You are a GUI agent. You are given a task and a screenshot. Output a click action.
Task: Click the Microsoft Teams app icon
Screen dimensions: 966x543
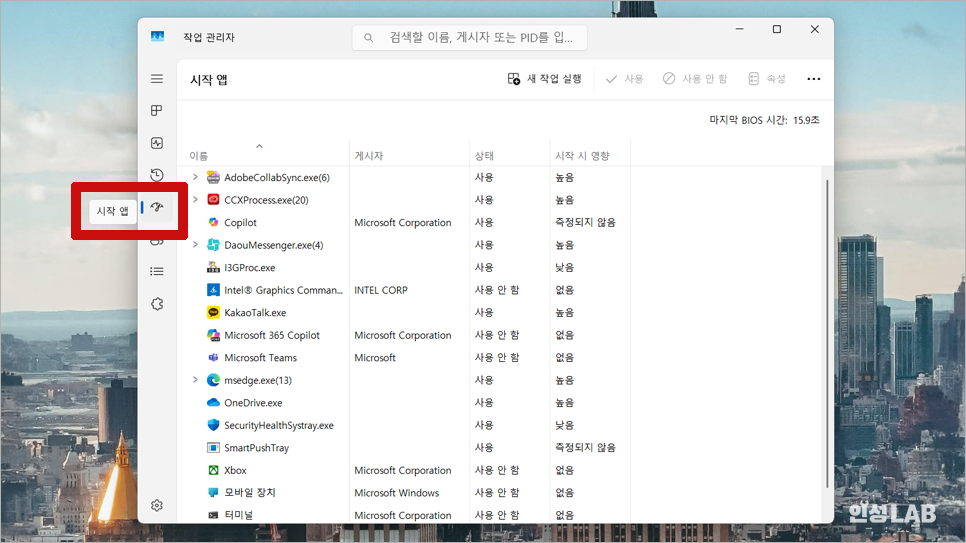coord(213,357)
